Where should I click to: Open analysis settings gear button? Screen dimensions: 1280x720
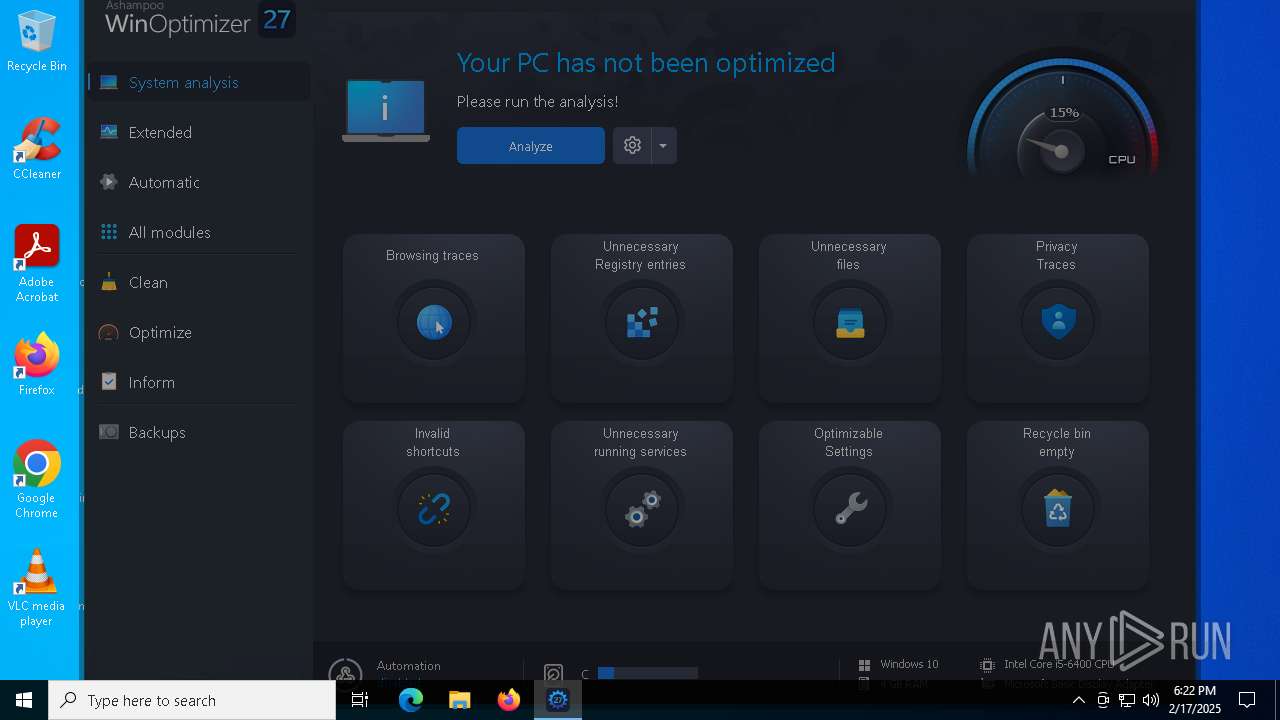(x=632, y=146)
